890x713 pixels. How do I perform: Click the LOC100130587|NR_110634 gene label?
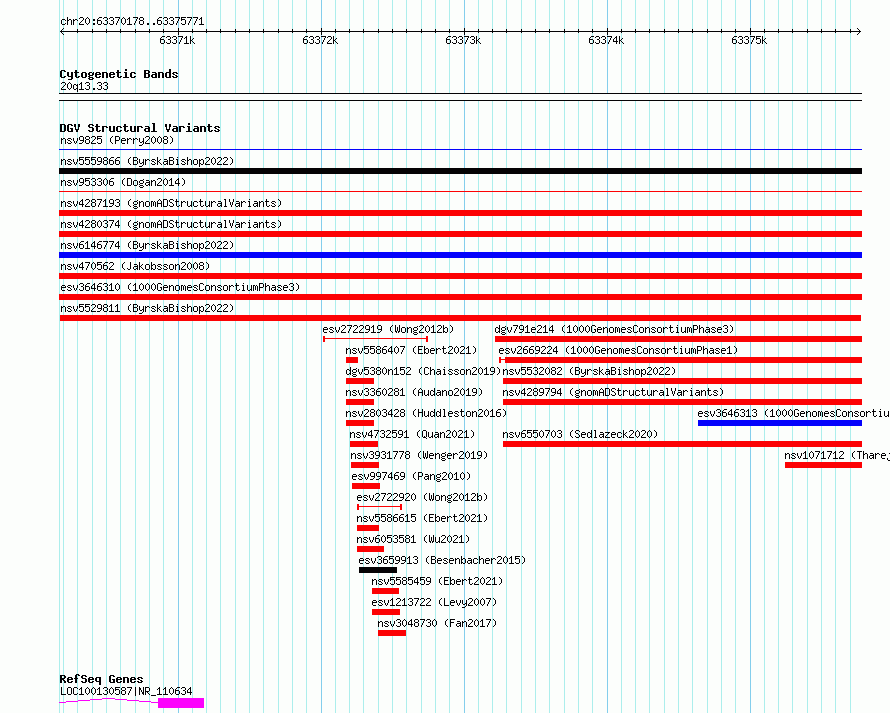[126, 691]
